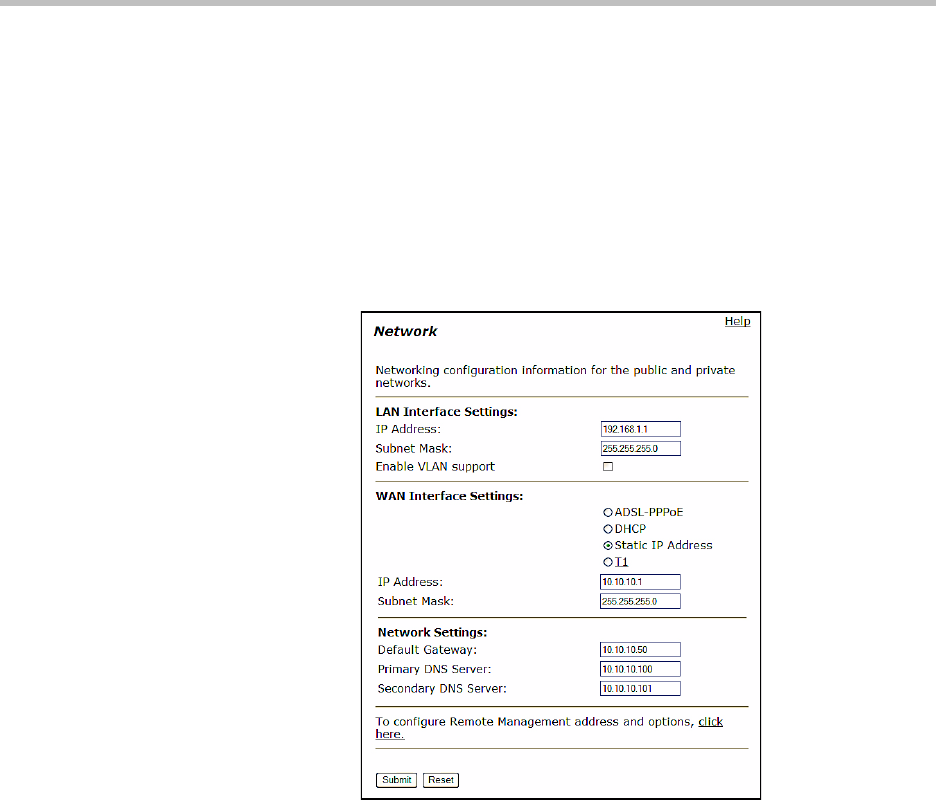
Task: Click the 'Network Settings:' heading
Action: point(432,632)
